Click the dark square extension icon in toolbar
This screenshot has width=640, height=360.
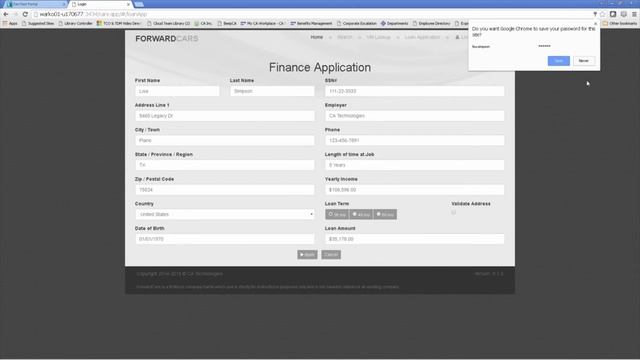click(x=613, y=14)
